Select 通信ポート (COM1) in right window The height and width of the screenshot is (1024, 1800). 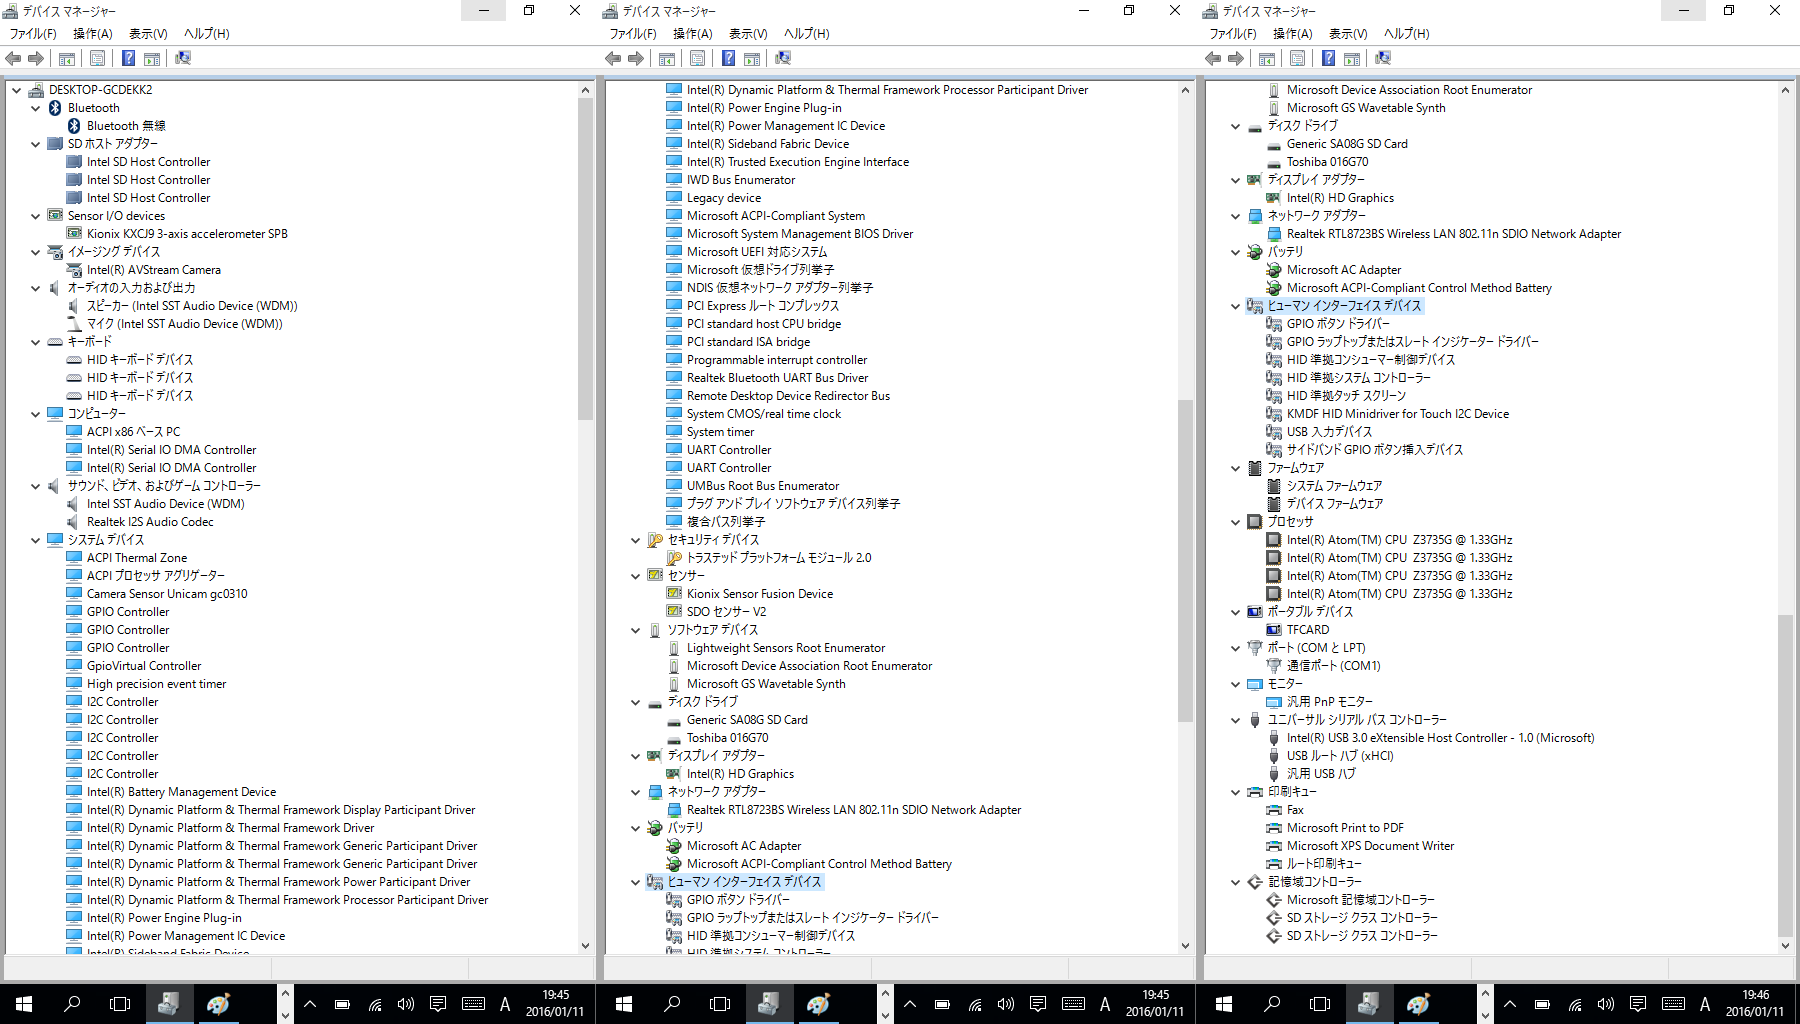(x=1334, y=666)
